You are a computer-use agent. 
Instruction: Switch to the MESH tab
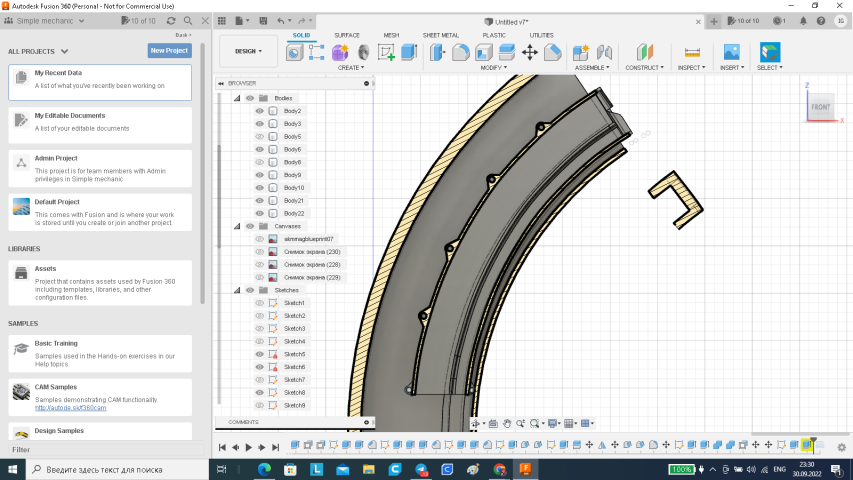click(391, 35)
